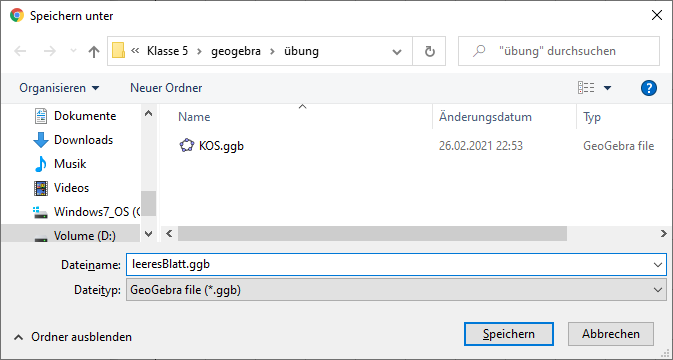
Task: Click the Dateiname input field
Action: (396, 264)
